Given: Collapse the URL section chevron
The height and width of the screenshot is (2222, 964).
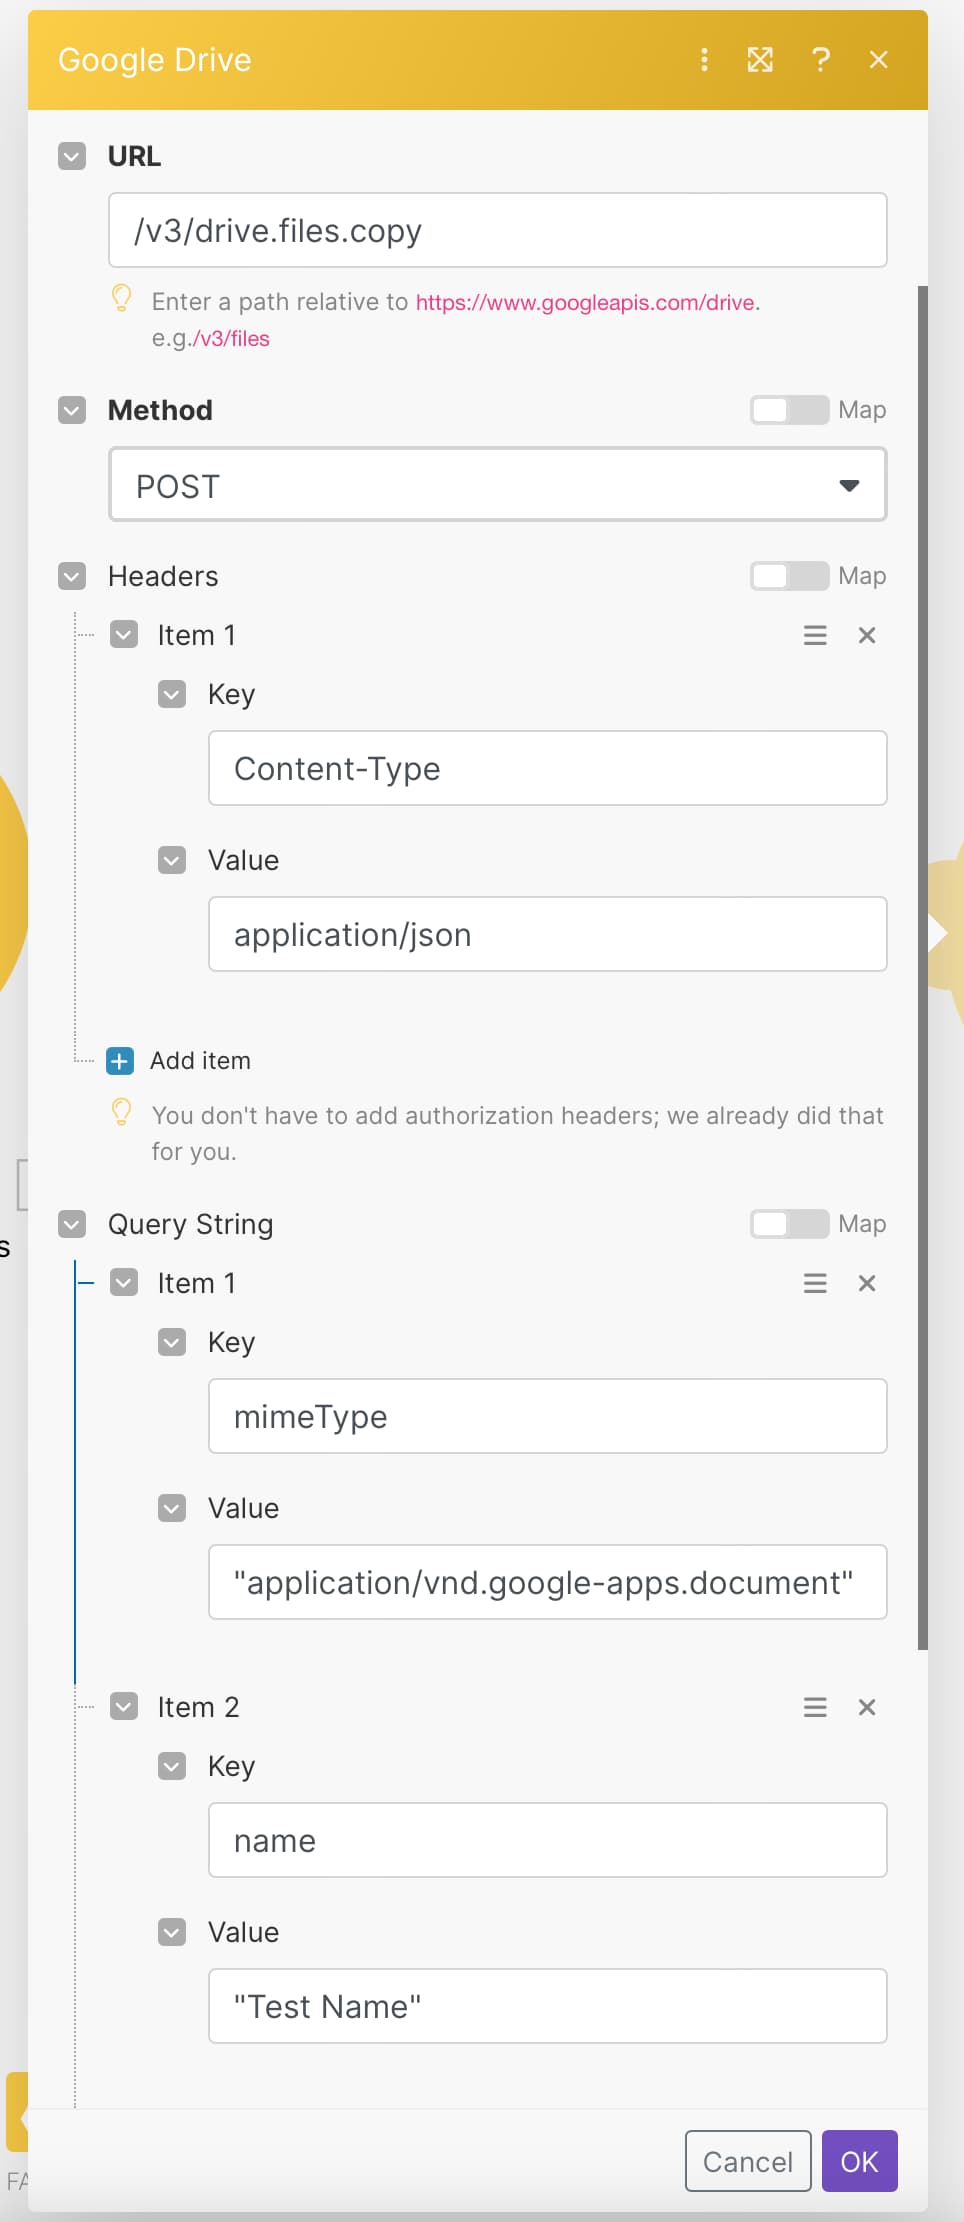Looking at the screenshot, I should (x=72, y=156).
